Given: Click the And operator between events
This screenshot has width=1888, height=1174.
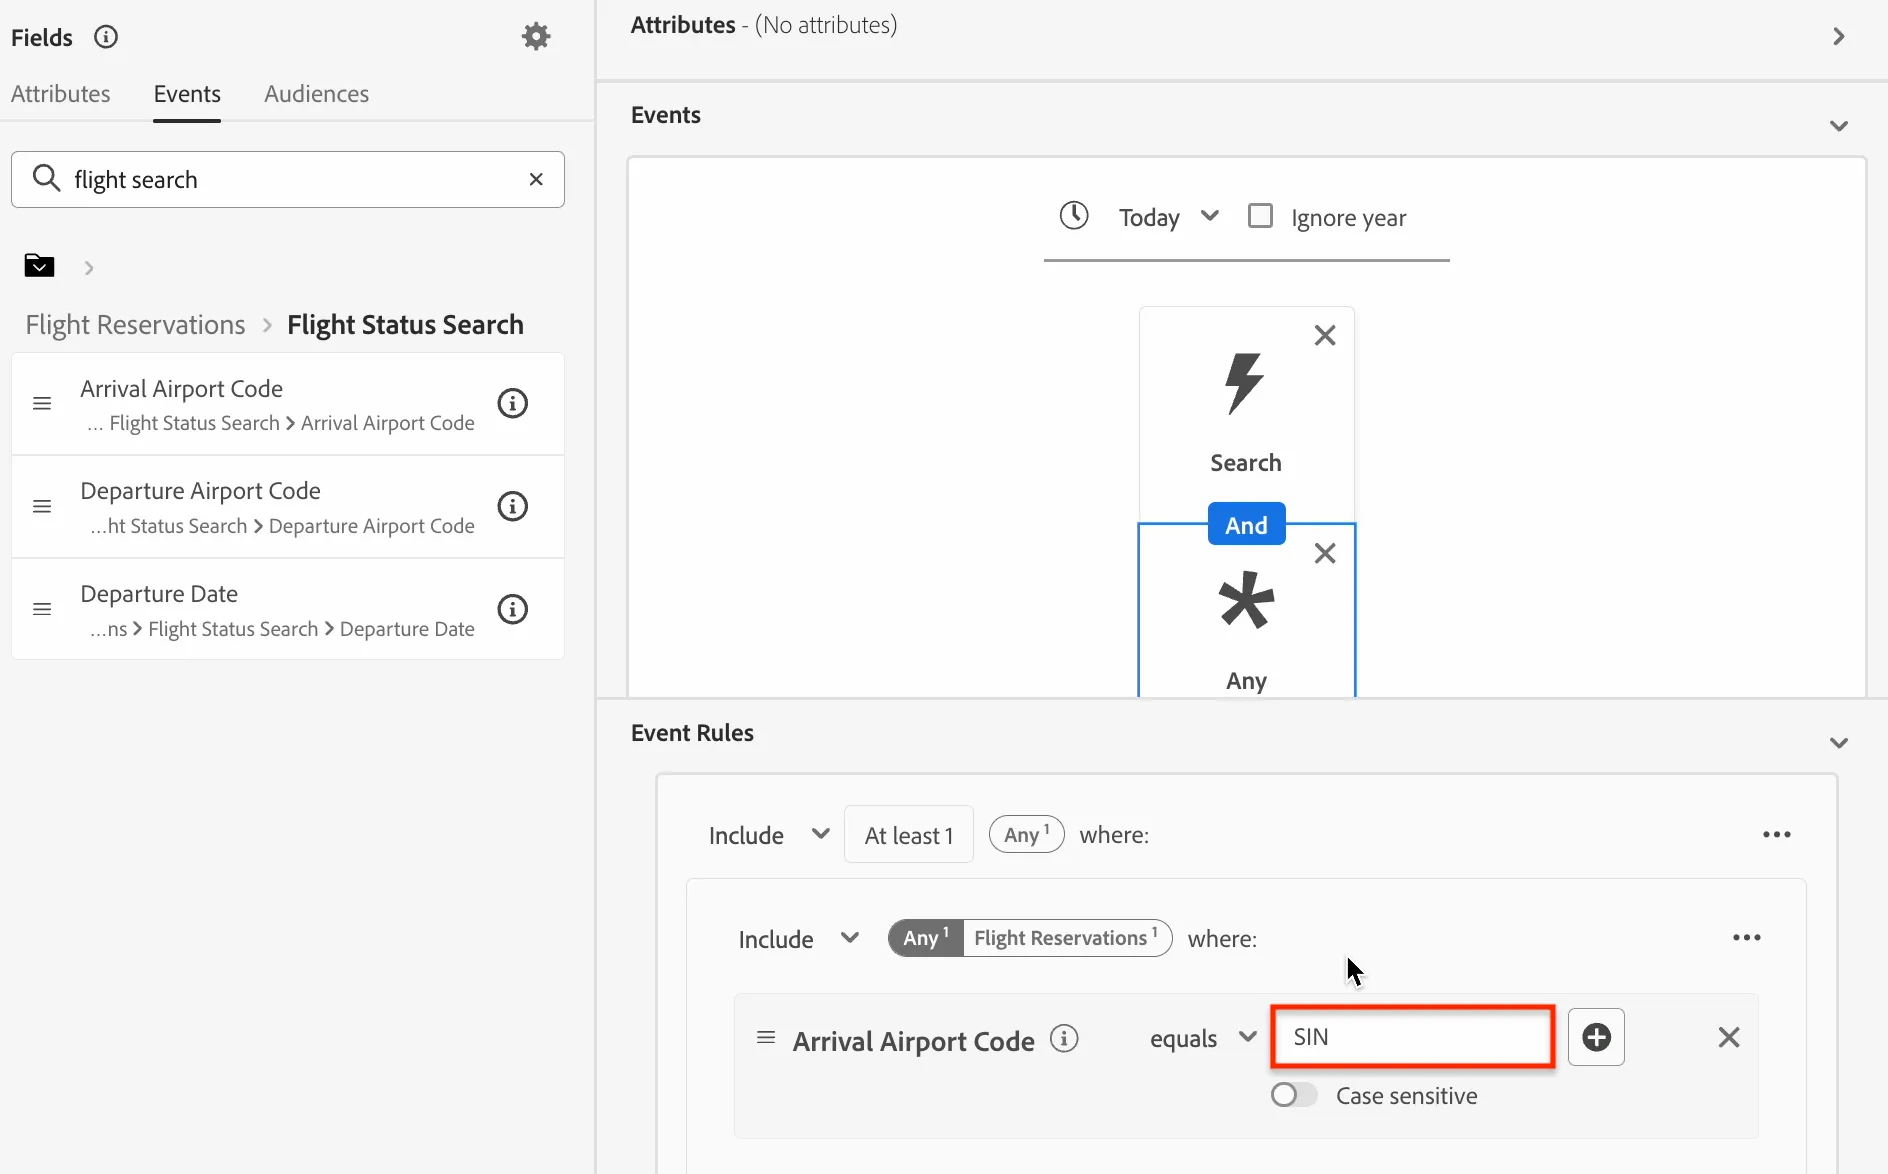Looking at the screenshot, I should [x=1246, y=525].
